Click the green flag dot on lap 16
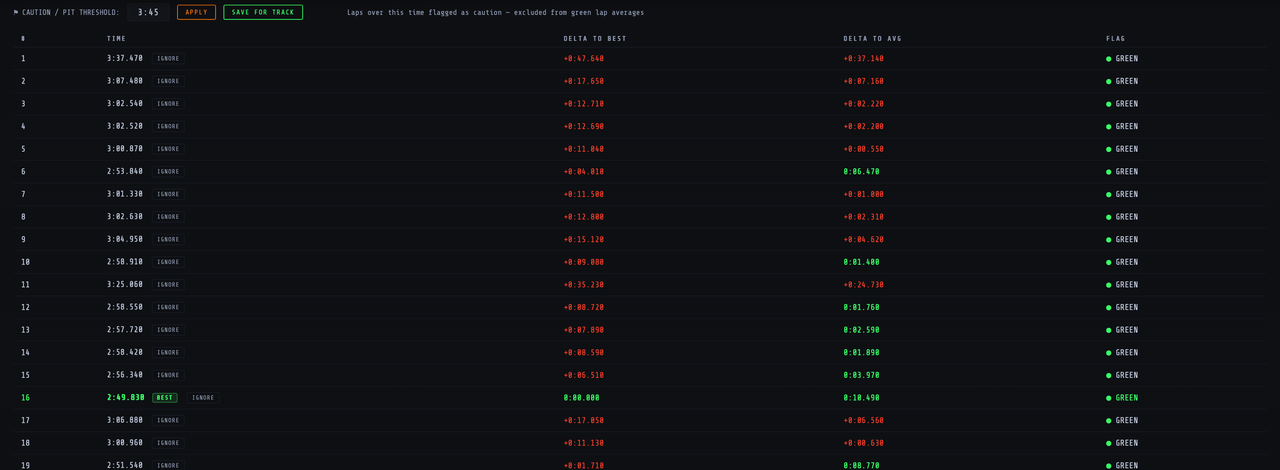The image size is (1280, 470). 1109,398
